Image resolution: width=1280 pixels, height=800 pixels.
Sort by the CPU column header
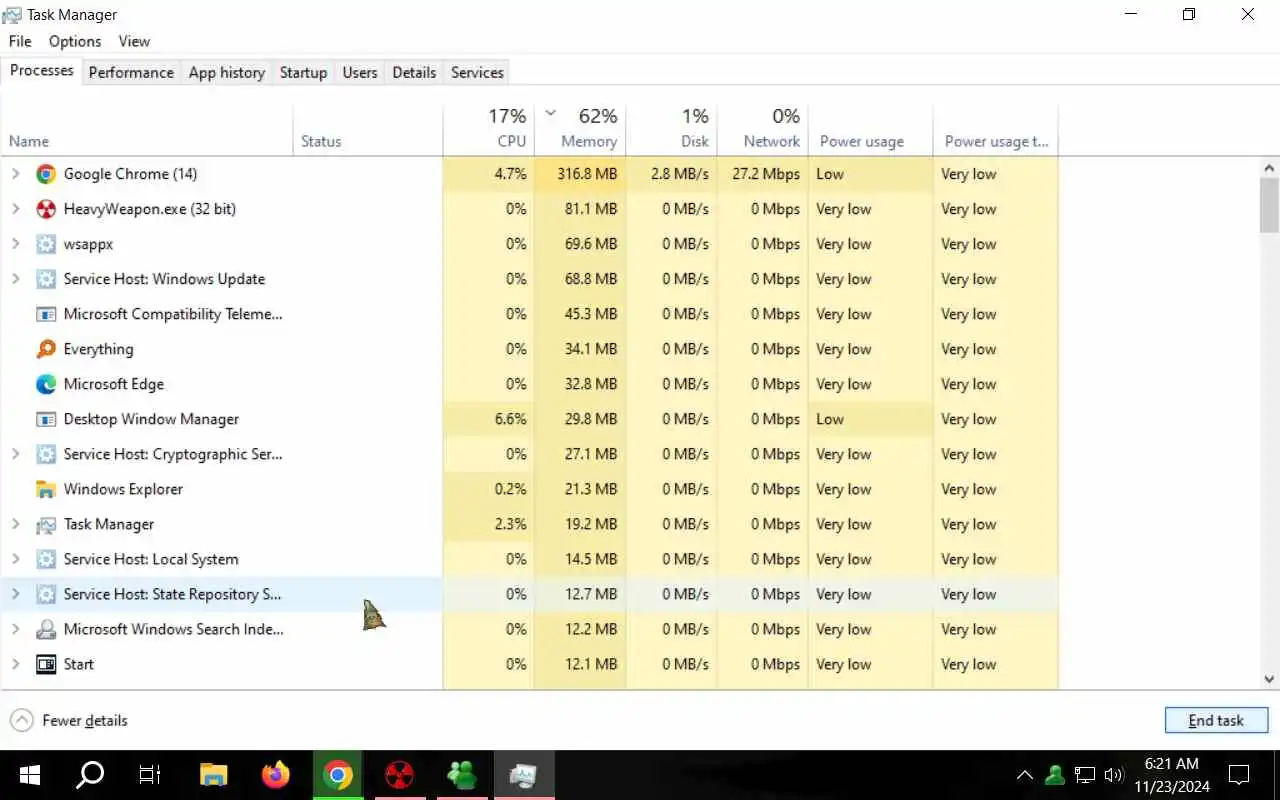click(x=489, y=128)
